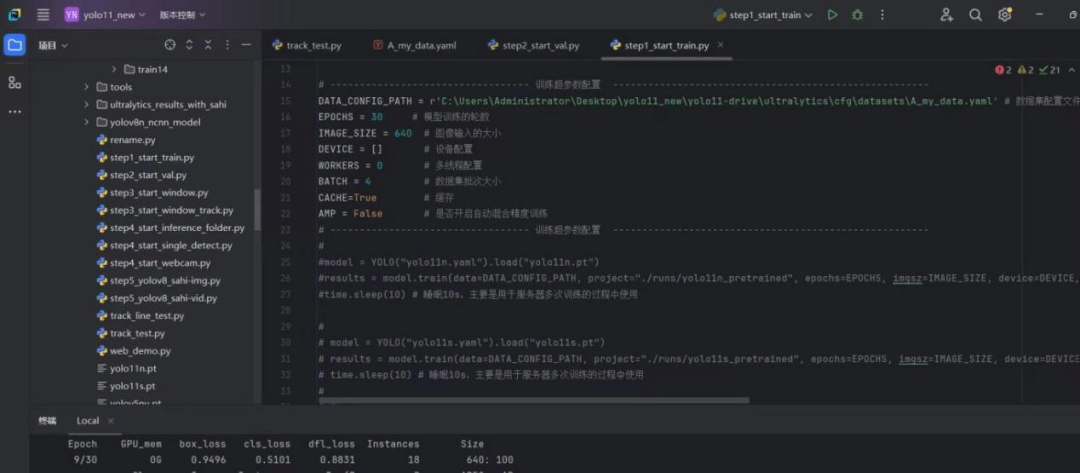Select step5_yolov8_sahi-vid.py file
The image size is (1080, 473).
tap(156, 298)
